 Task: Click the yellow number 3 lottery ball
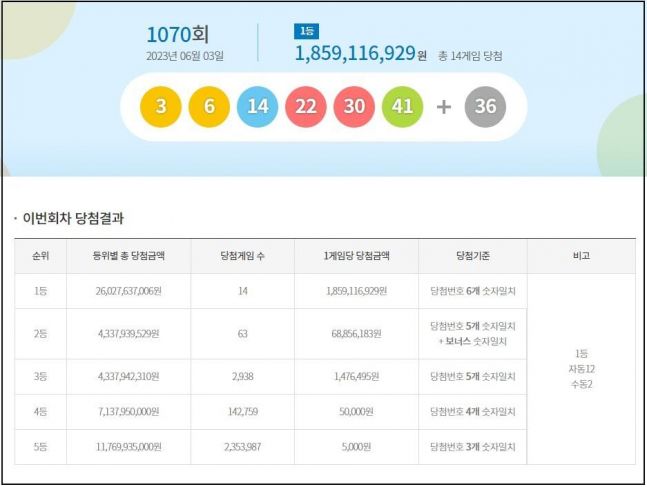(x=161, y=107)
